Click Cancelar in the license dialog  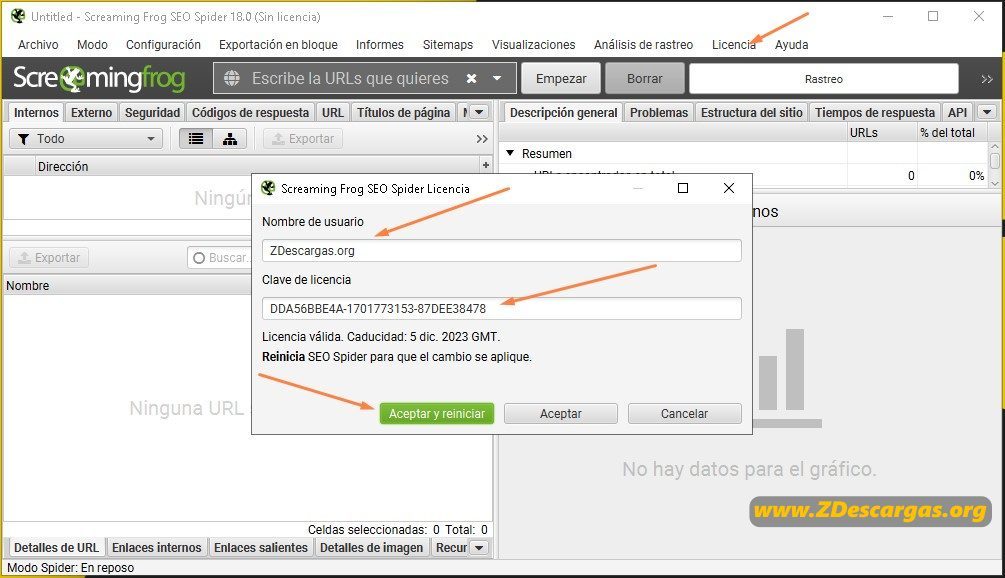click(x=685, y=413)
